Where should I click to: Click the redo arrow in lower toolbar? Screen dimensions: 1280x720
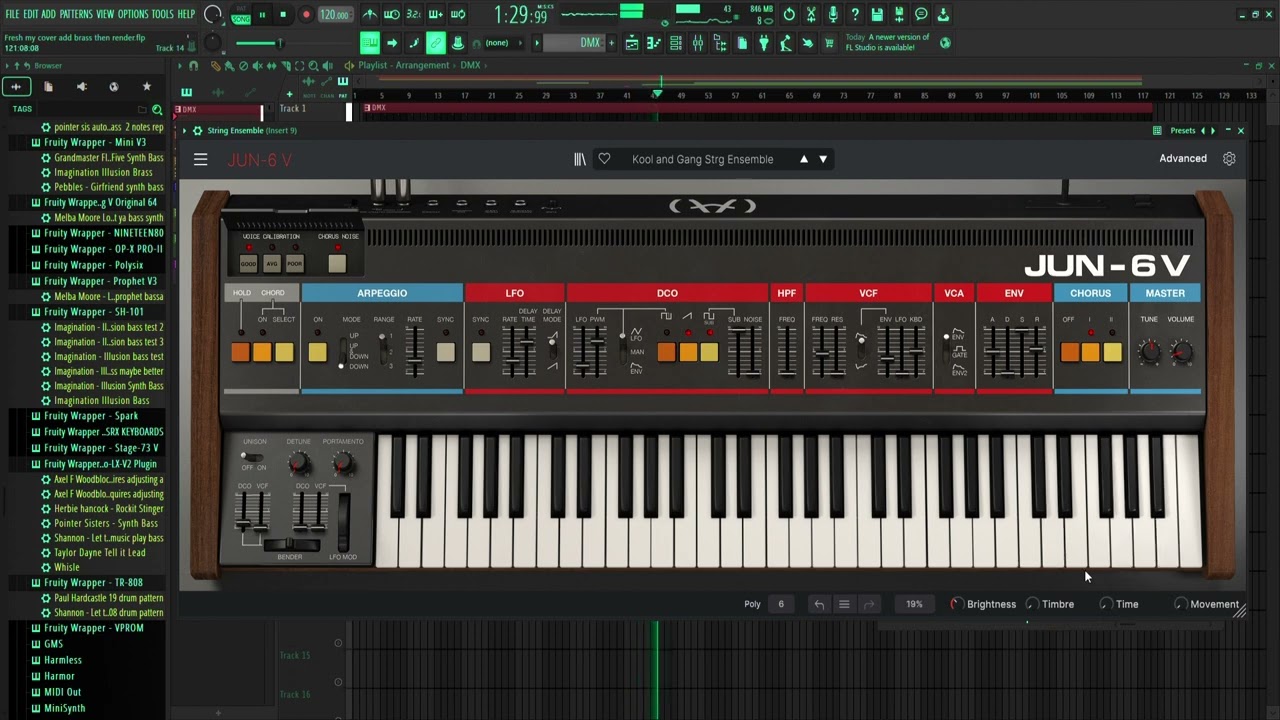(x=869, y=604)
